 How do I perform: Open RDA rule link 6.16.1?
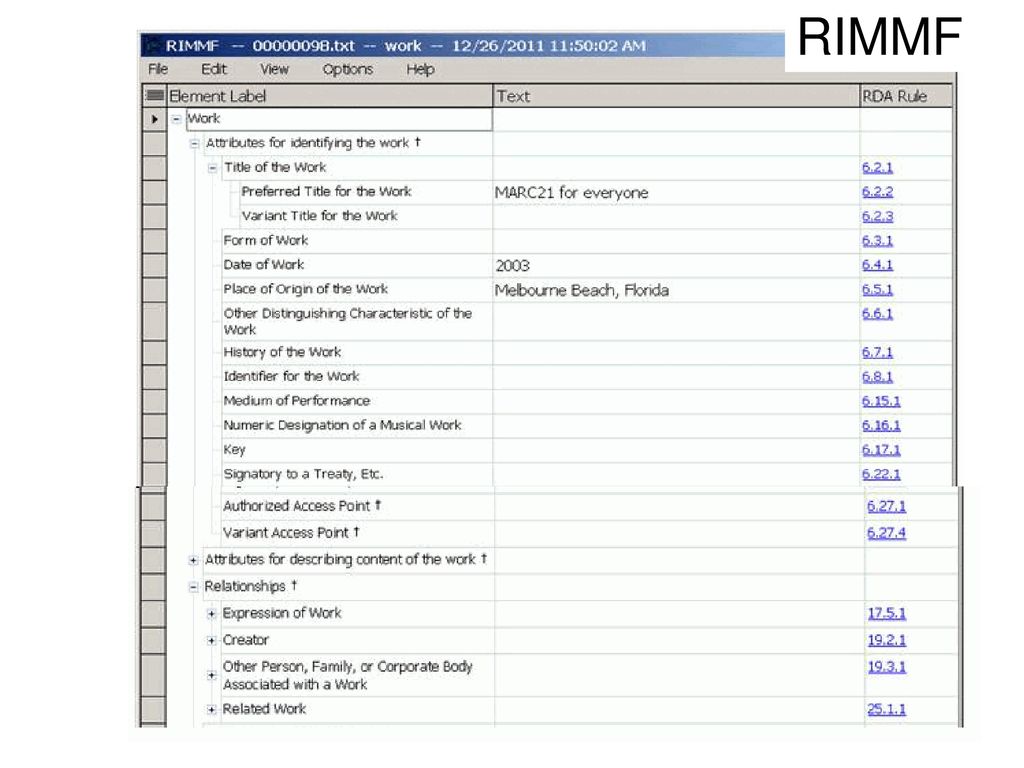coord(881,426)
